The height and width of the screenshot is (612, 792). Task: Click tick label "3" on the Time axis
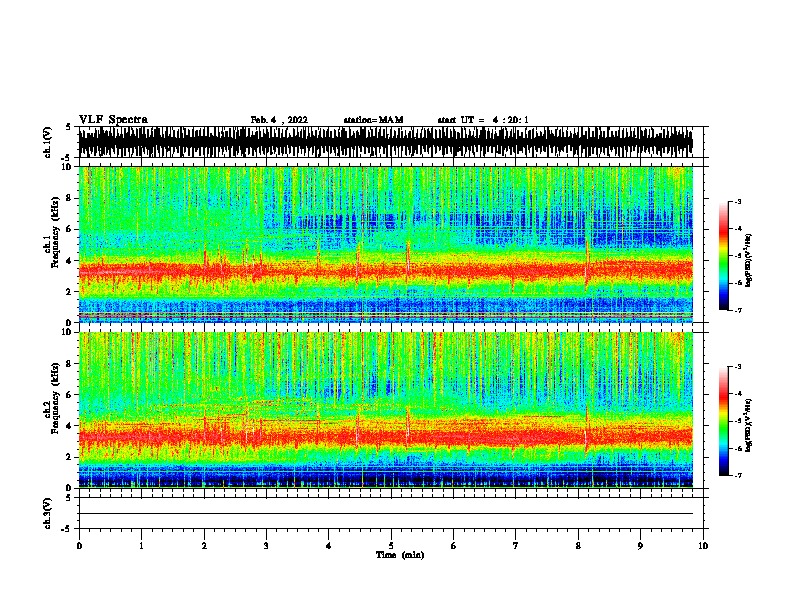tap(266, 546)
